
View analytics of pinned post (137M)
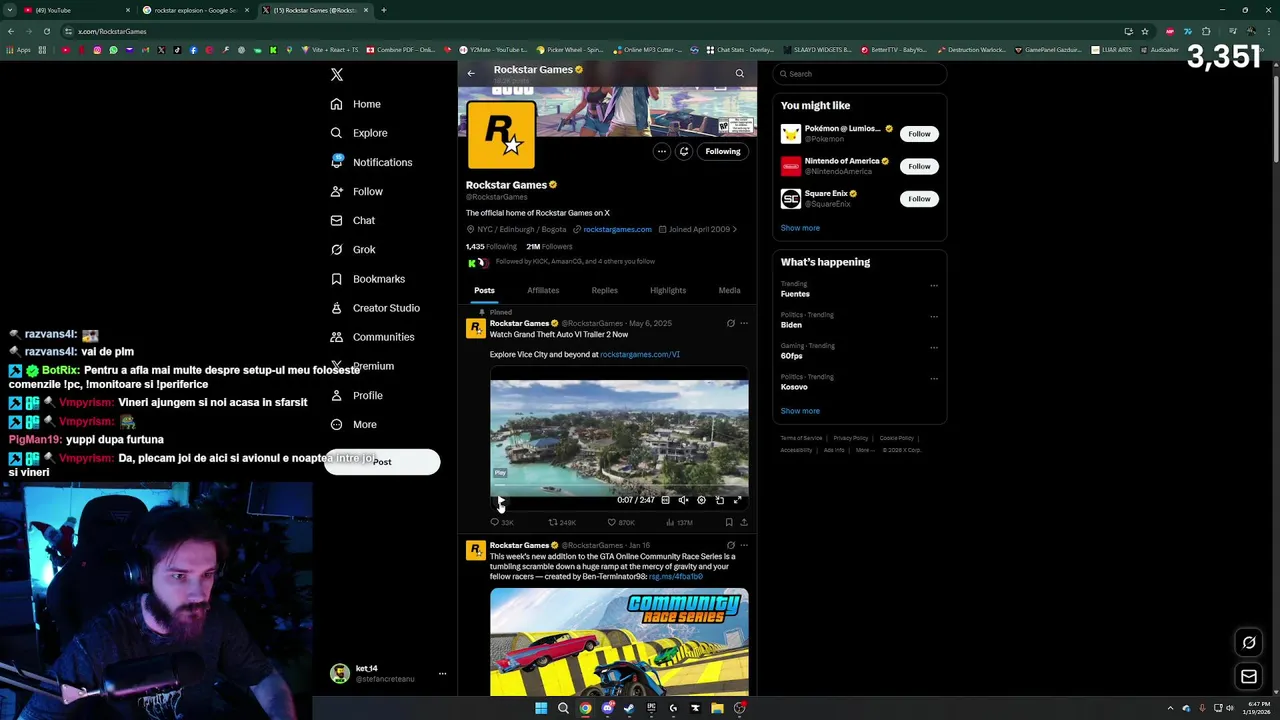tap(679, 522)
